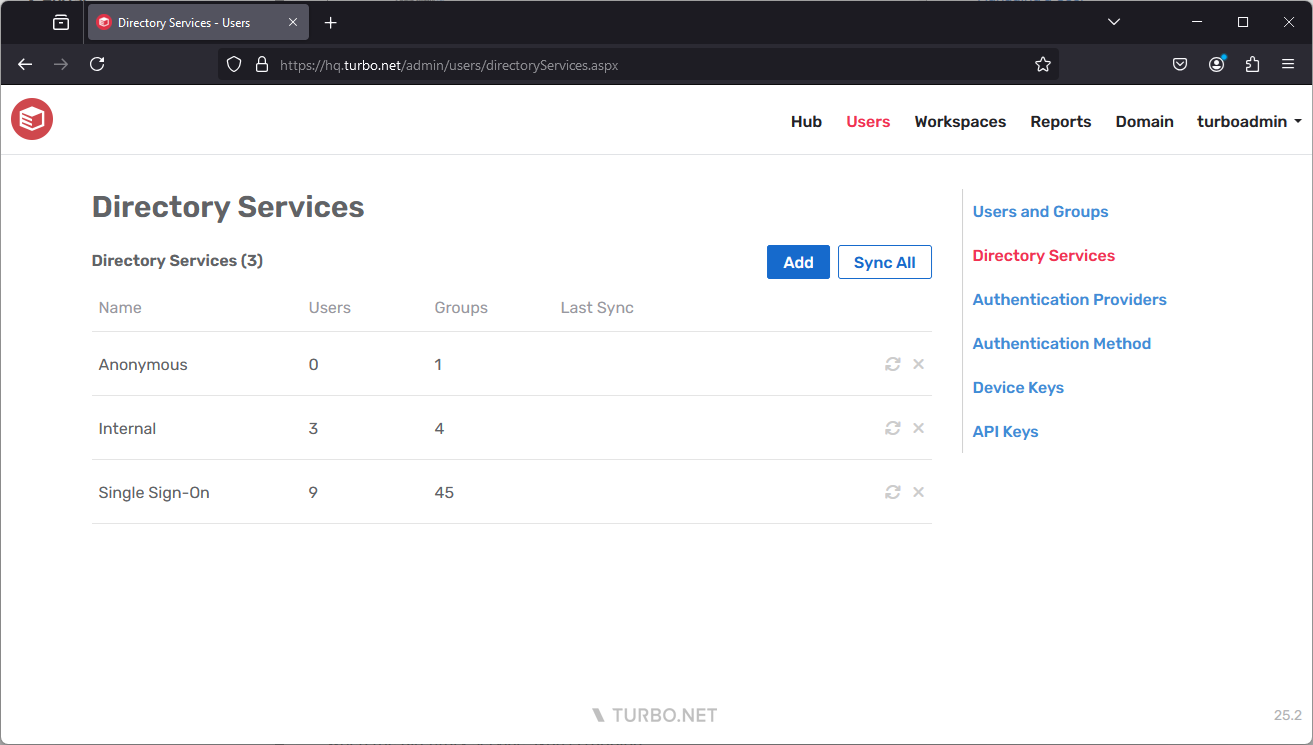The image size is (1313, 745).
Task: Open a new browser tab
Action: tap(330, 22)
